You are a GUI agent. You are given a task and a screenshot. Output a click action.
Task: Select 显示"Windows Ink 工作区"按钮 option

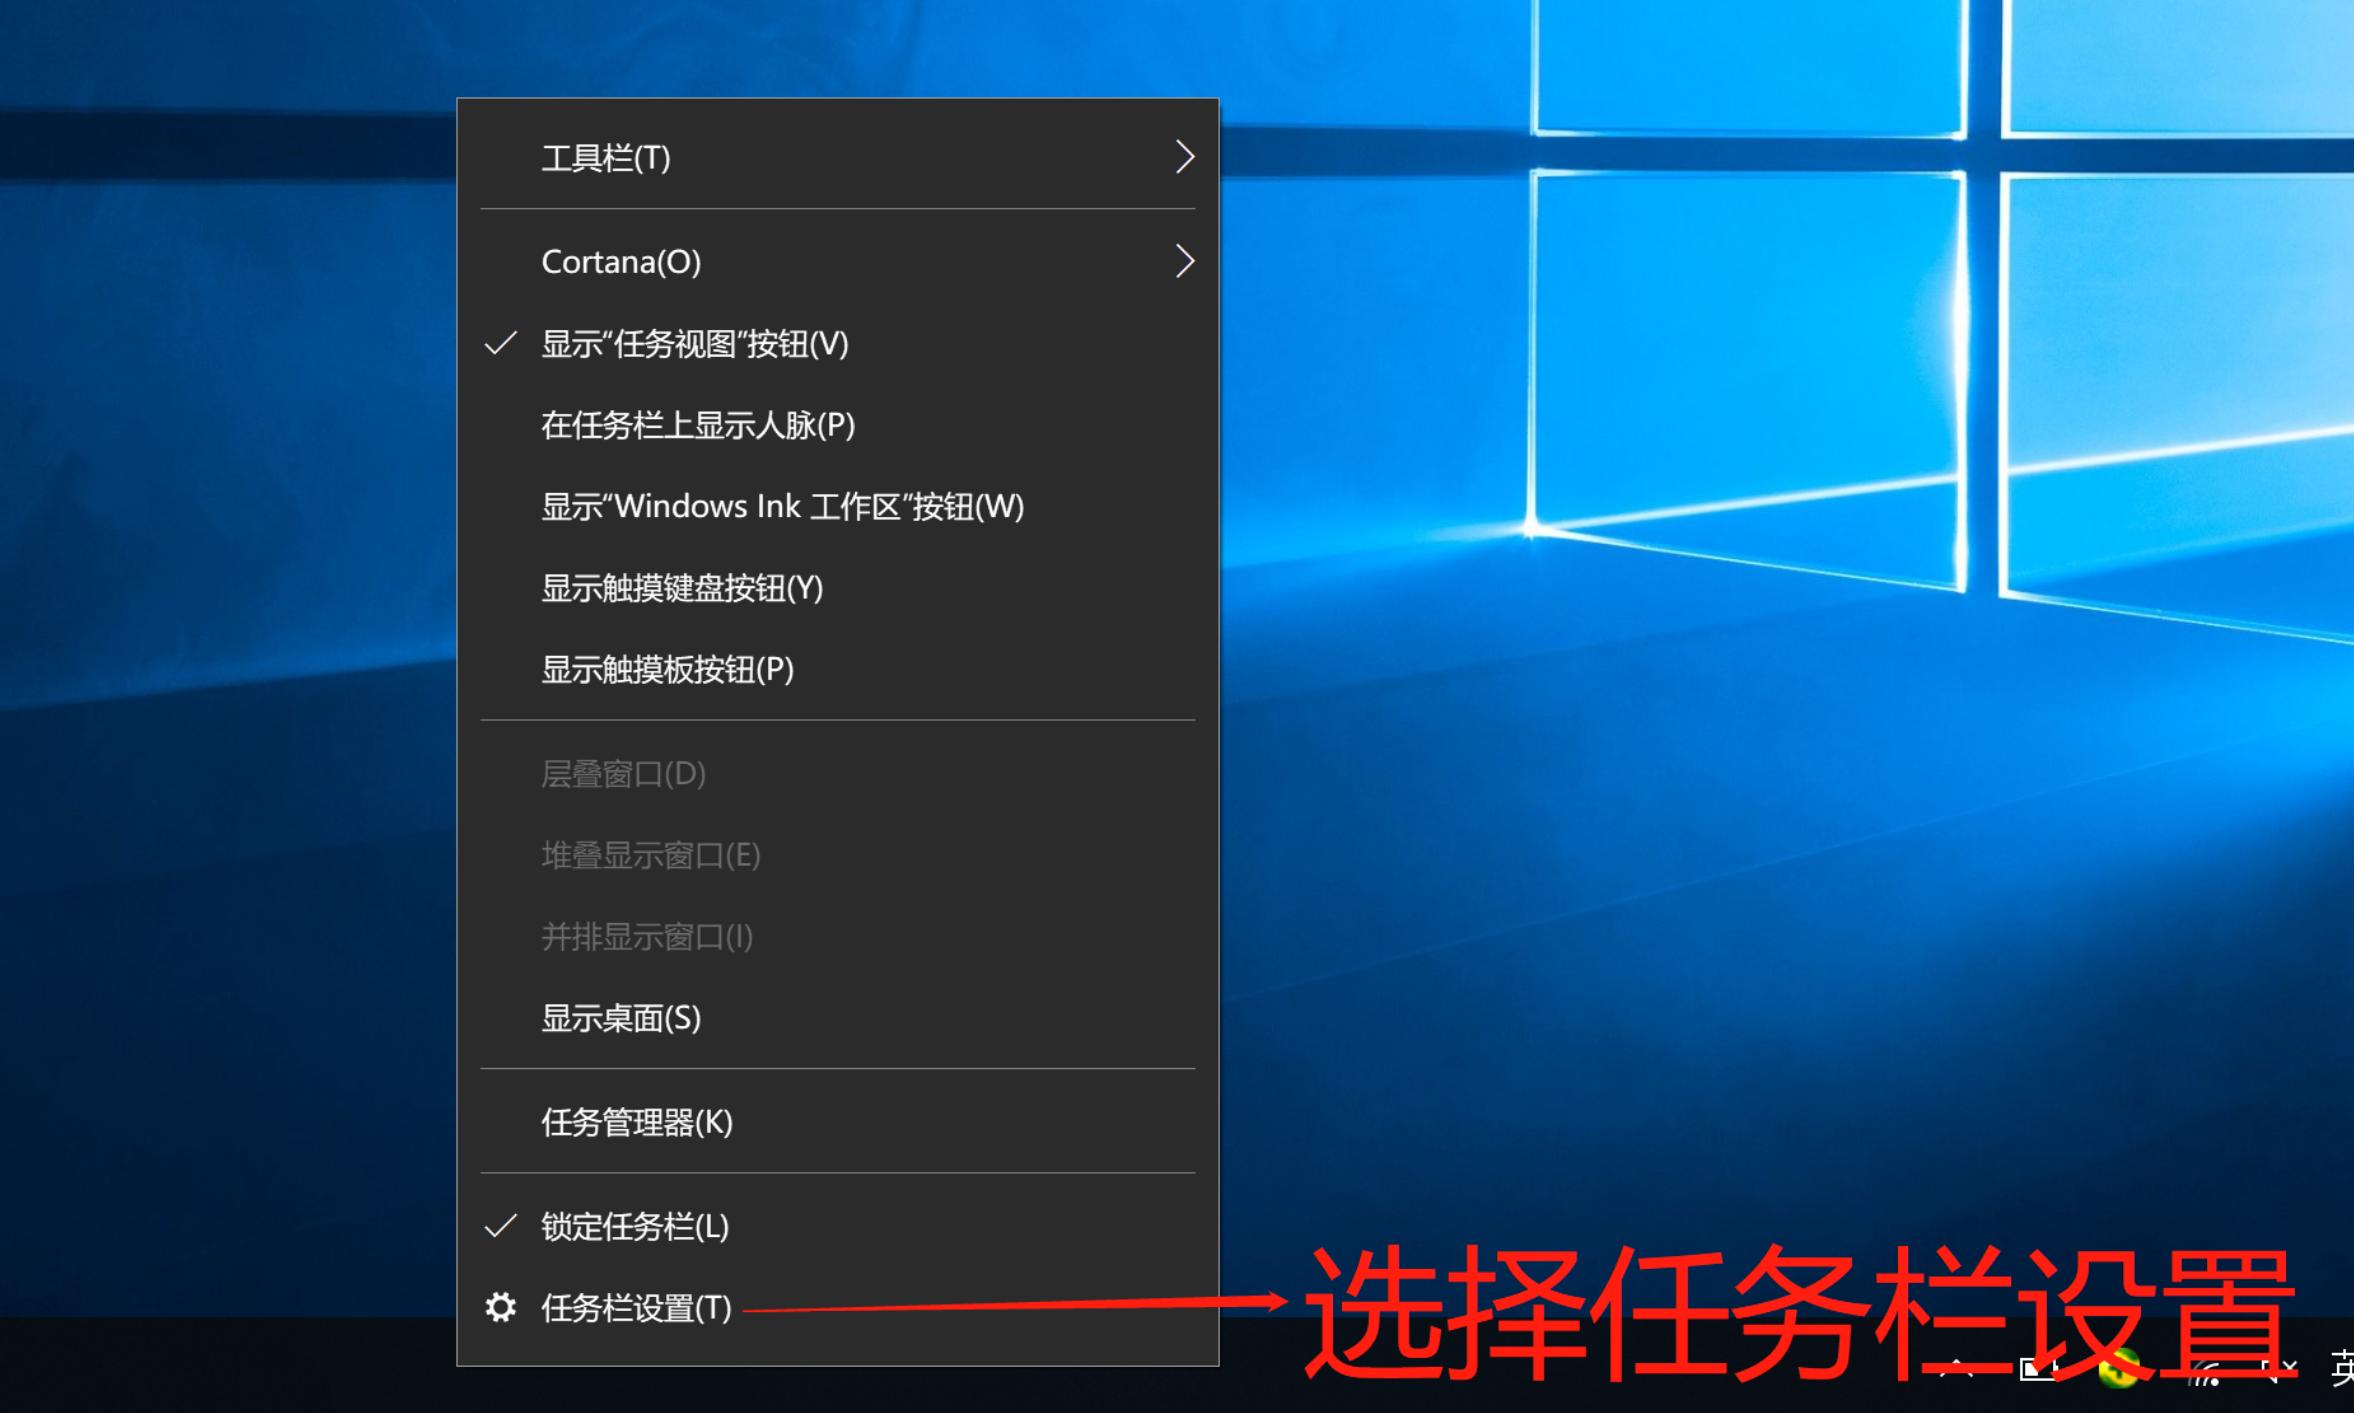click(x=783, y=507)
